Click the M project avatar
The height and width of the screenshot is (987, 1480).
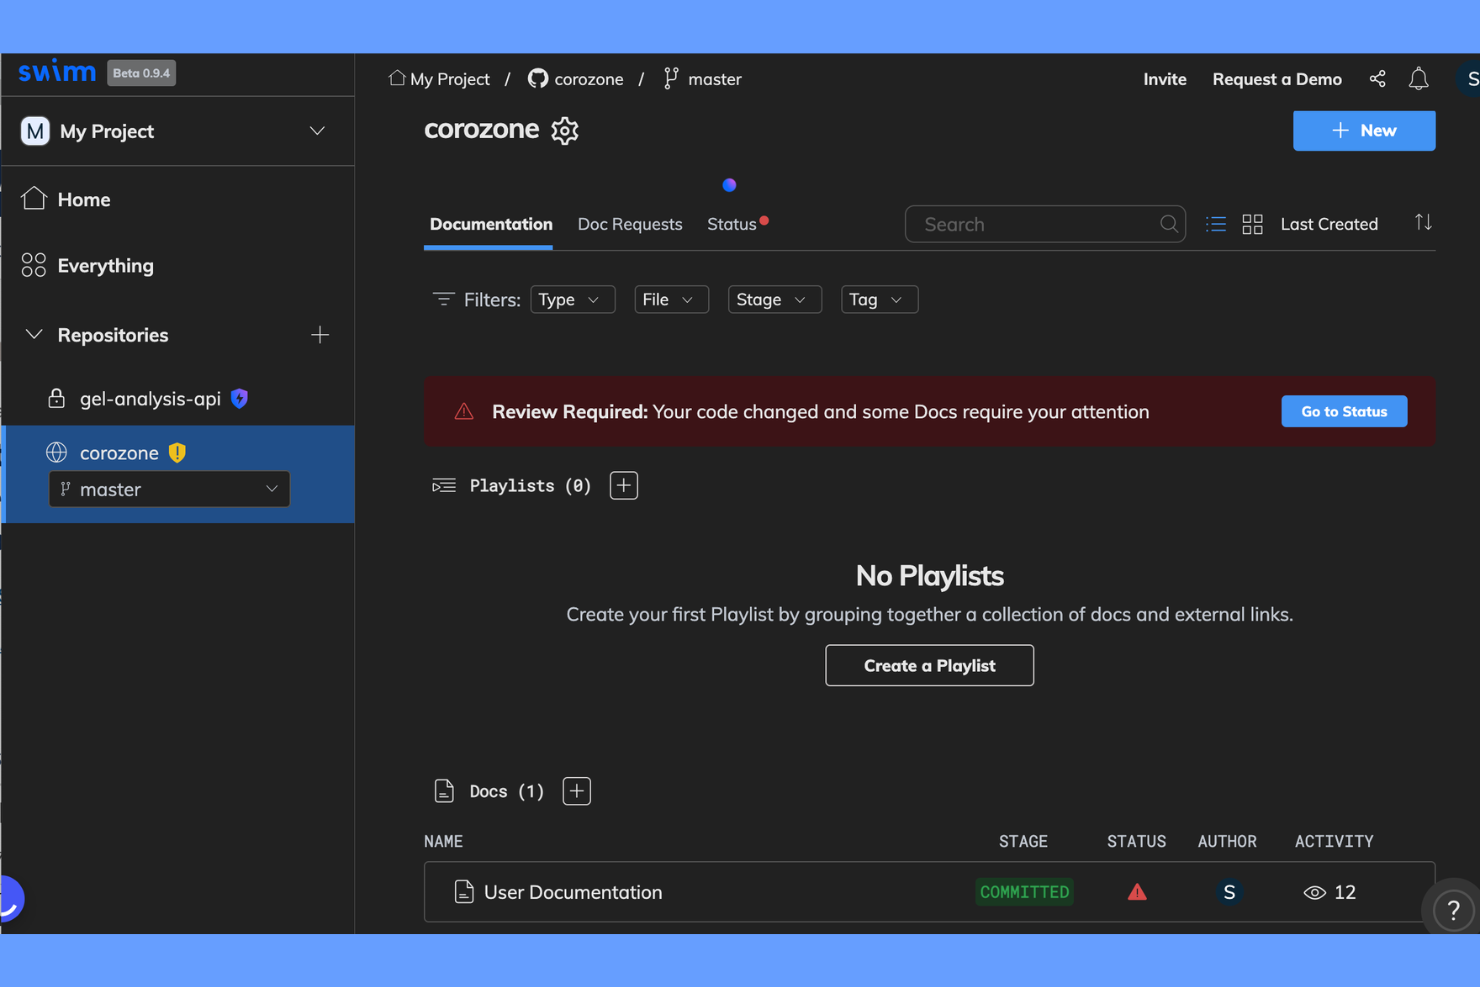coord(35,131)
